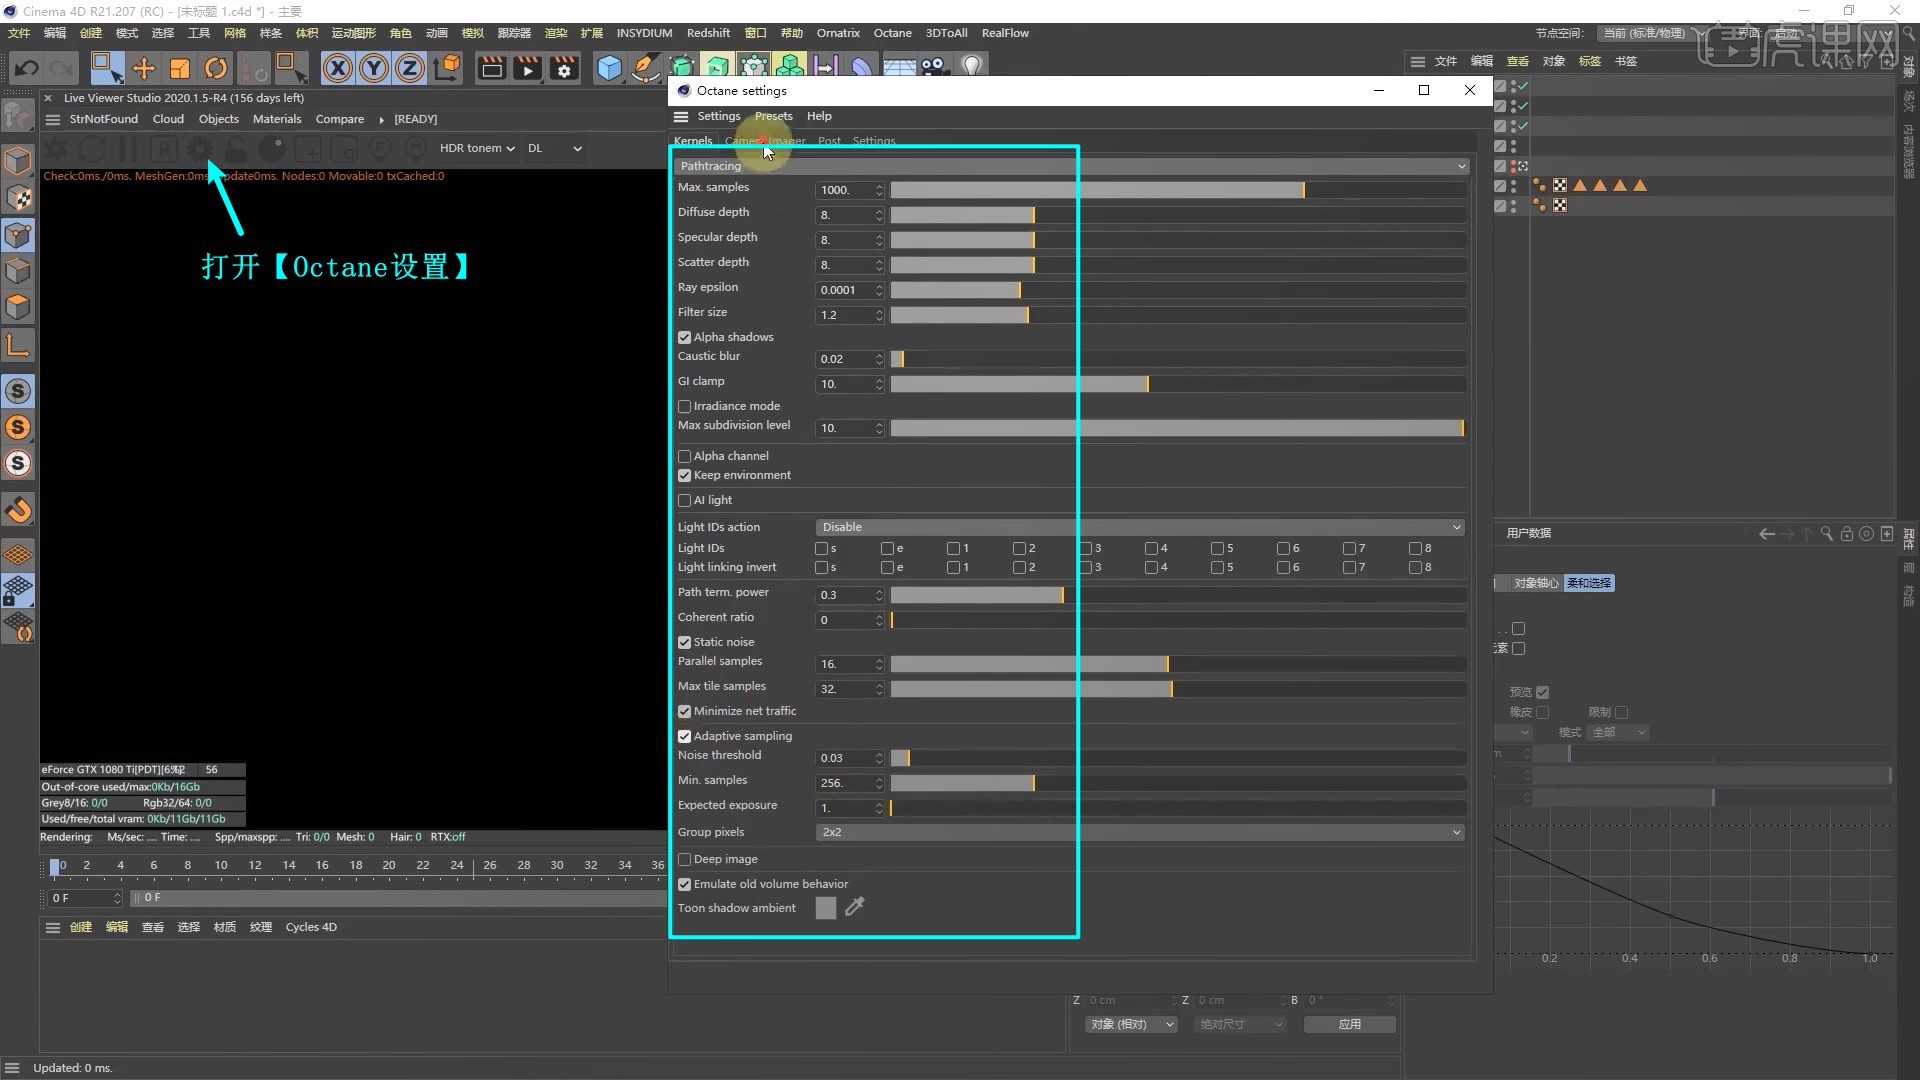Toggle the magnet Snap icon in sidebar
The image size is (1920, 1080).
click(x=18, y=510)
